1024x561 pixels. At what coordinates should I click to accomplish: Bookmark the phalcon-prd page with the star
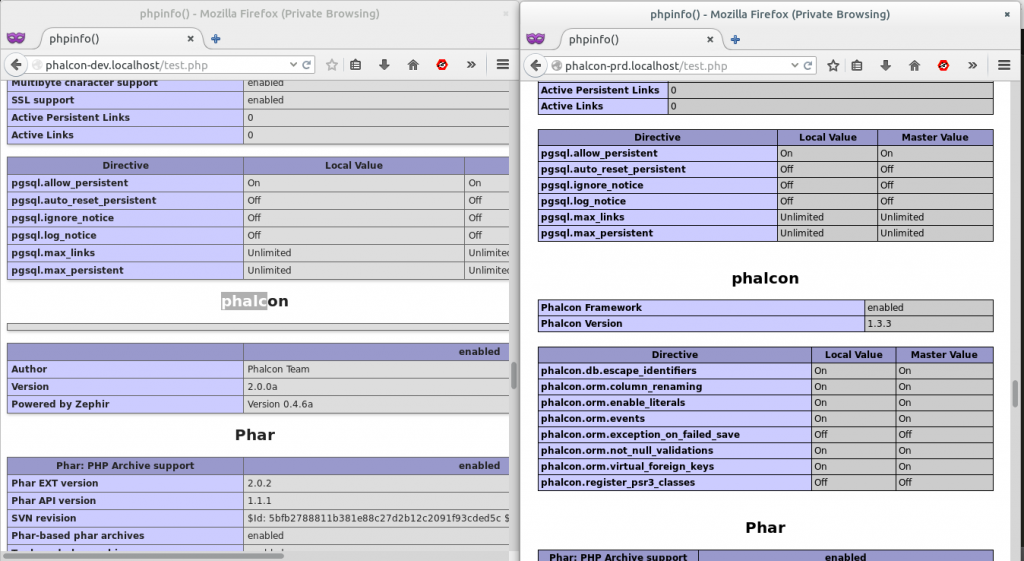pyautogui.click(x=833, y=65)
